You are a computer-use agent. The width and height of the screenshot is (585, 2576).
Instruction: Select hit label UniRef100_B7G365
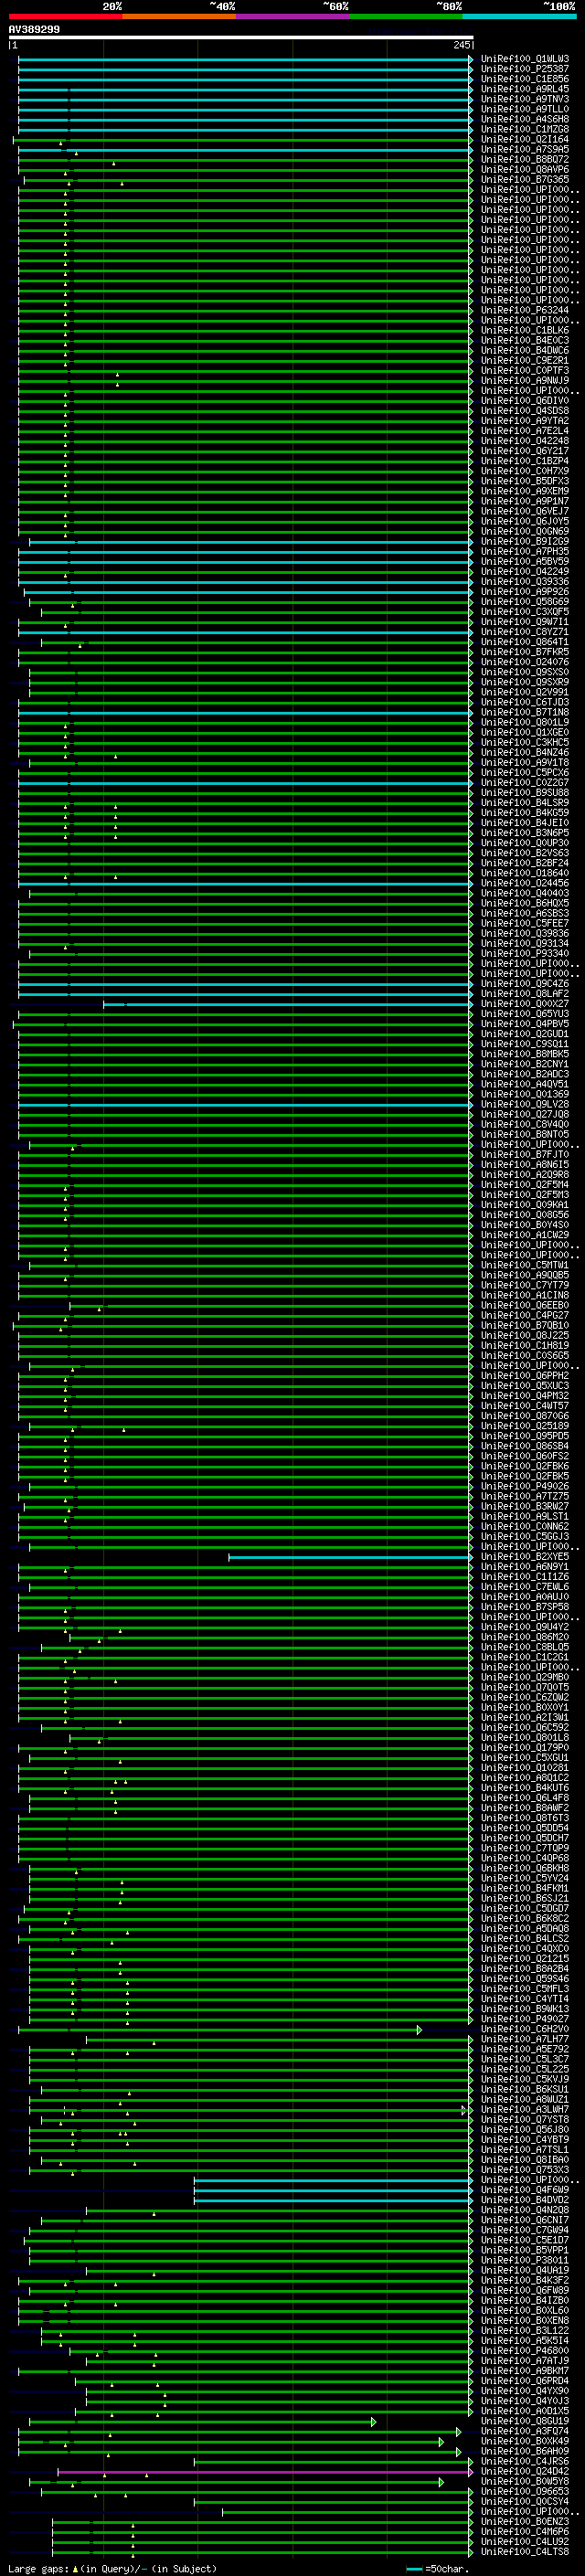pyautogui.click(x=525, y=179)
